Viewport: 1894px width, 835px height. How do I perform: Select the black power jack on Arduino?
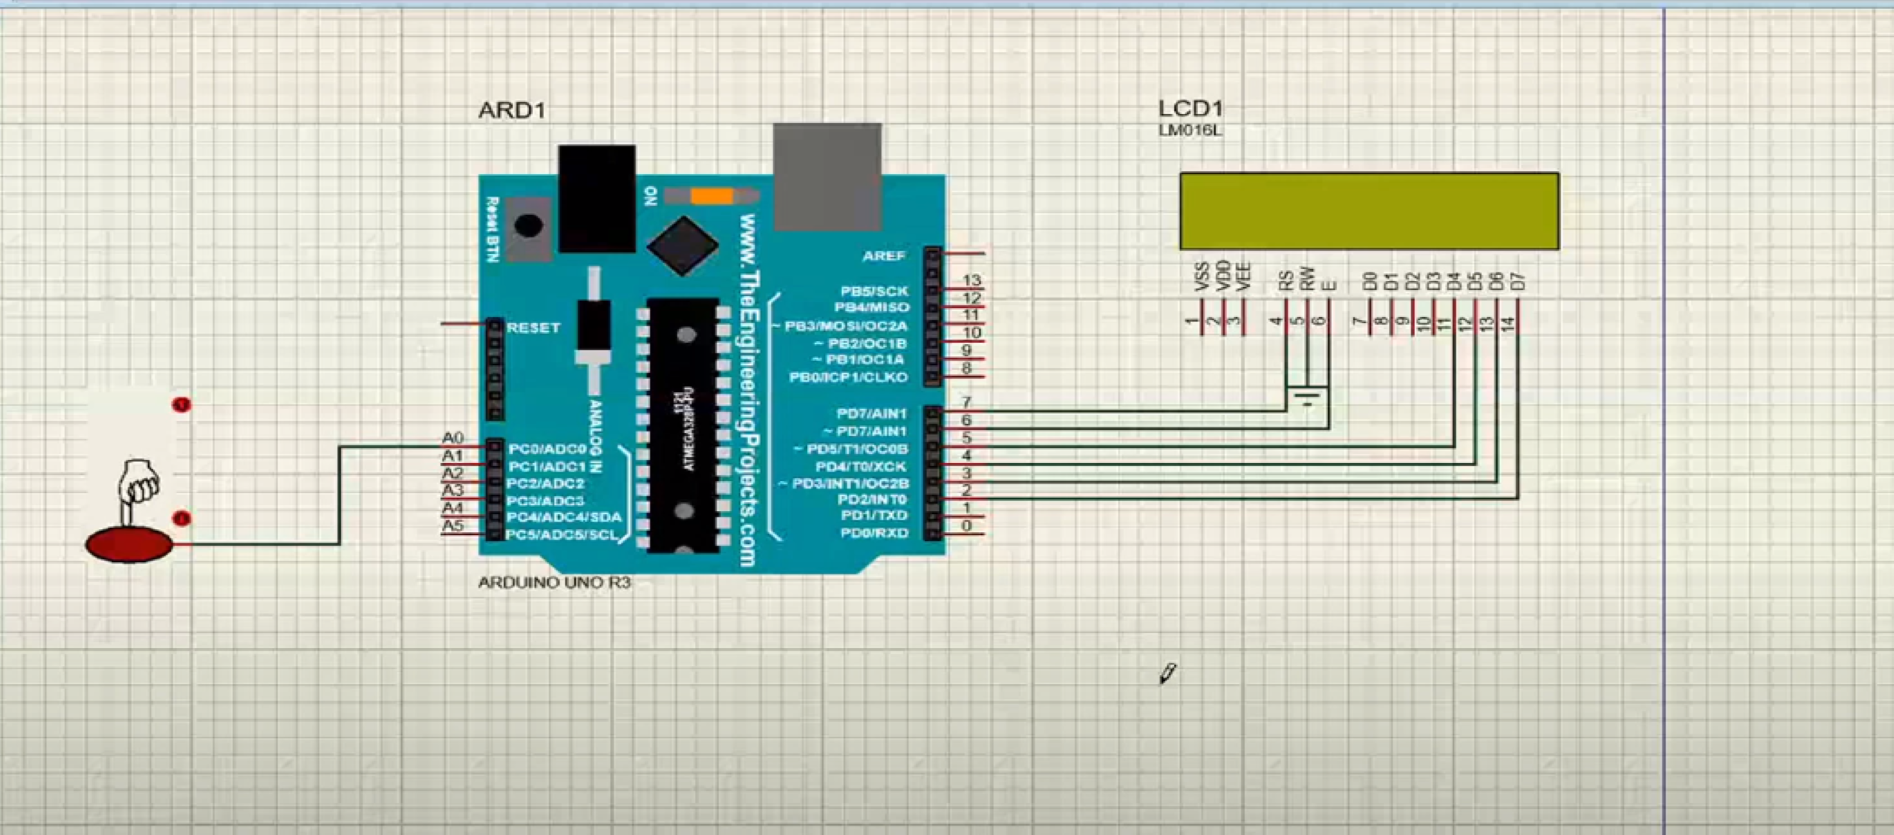click(597, 198)
